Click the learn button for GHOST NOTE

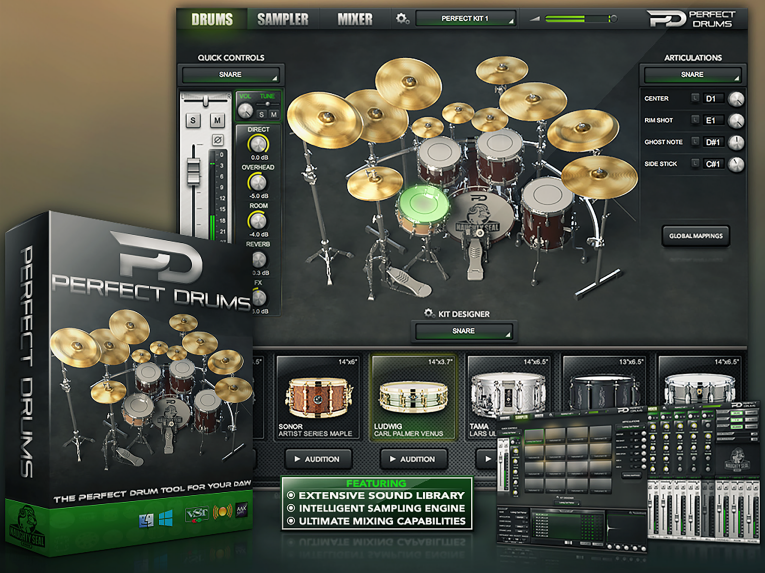[x=695, y=142]
